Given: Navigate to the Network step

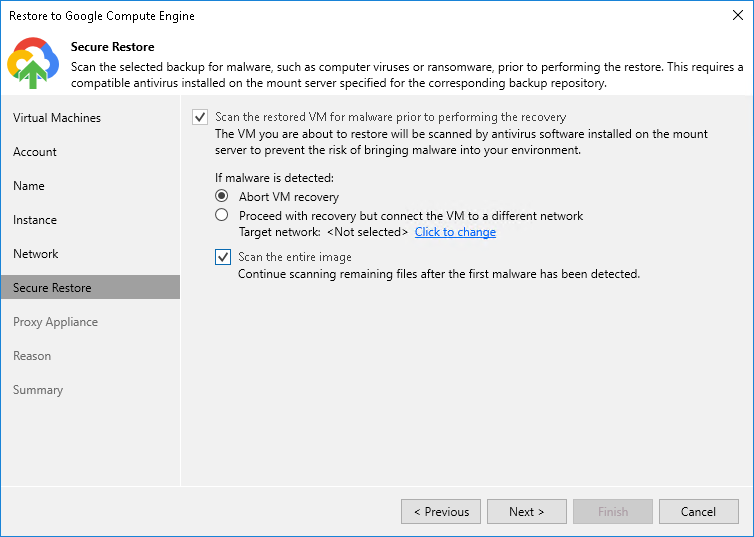Looking at the screenshot, I should 36,254.
